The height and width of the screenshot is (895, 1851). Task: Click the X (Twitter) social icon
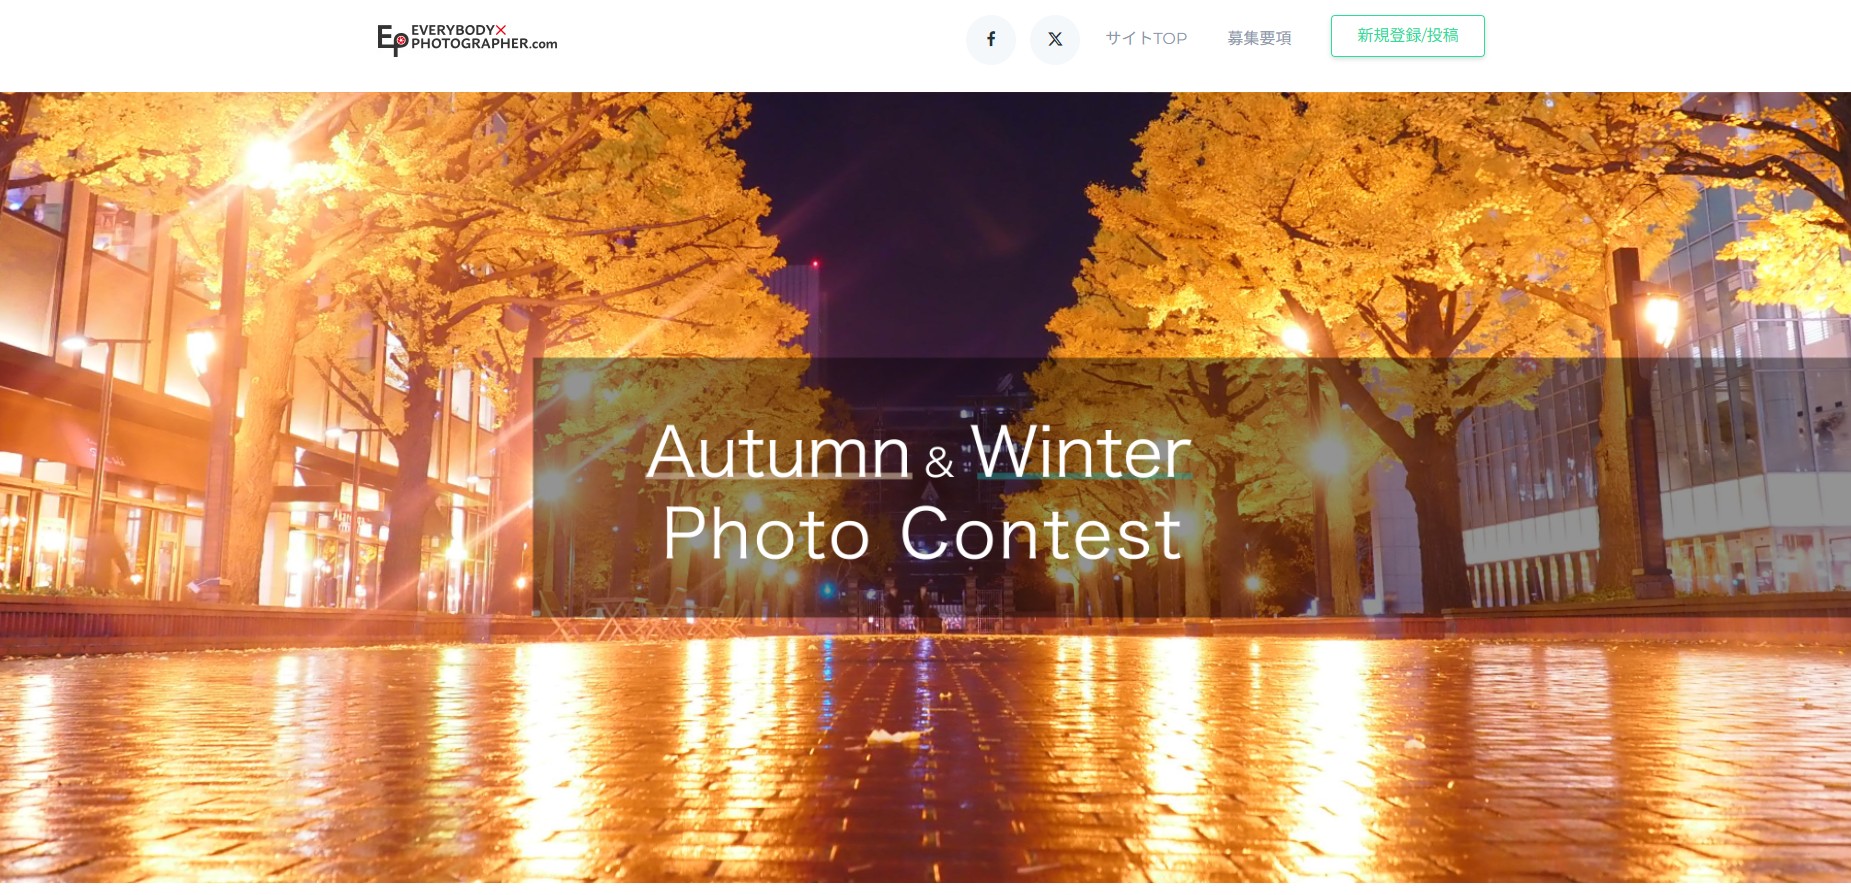pyautogui.click(x=1055, y=39)
